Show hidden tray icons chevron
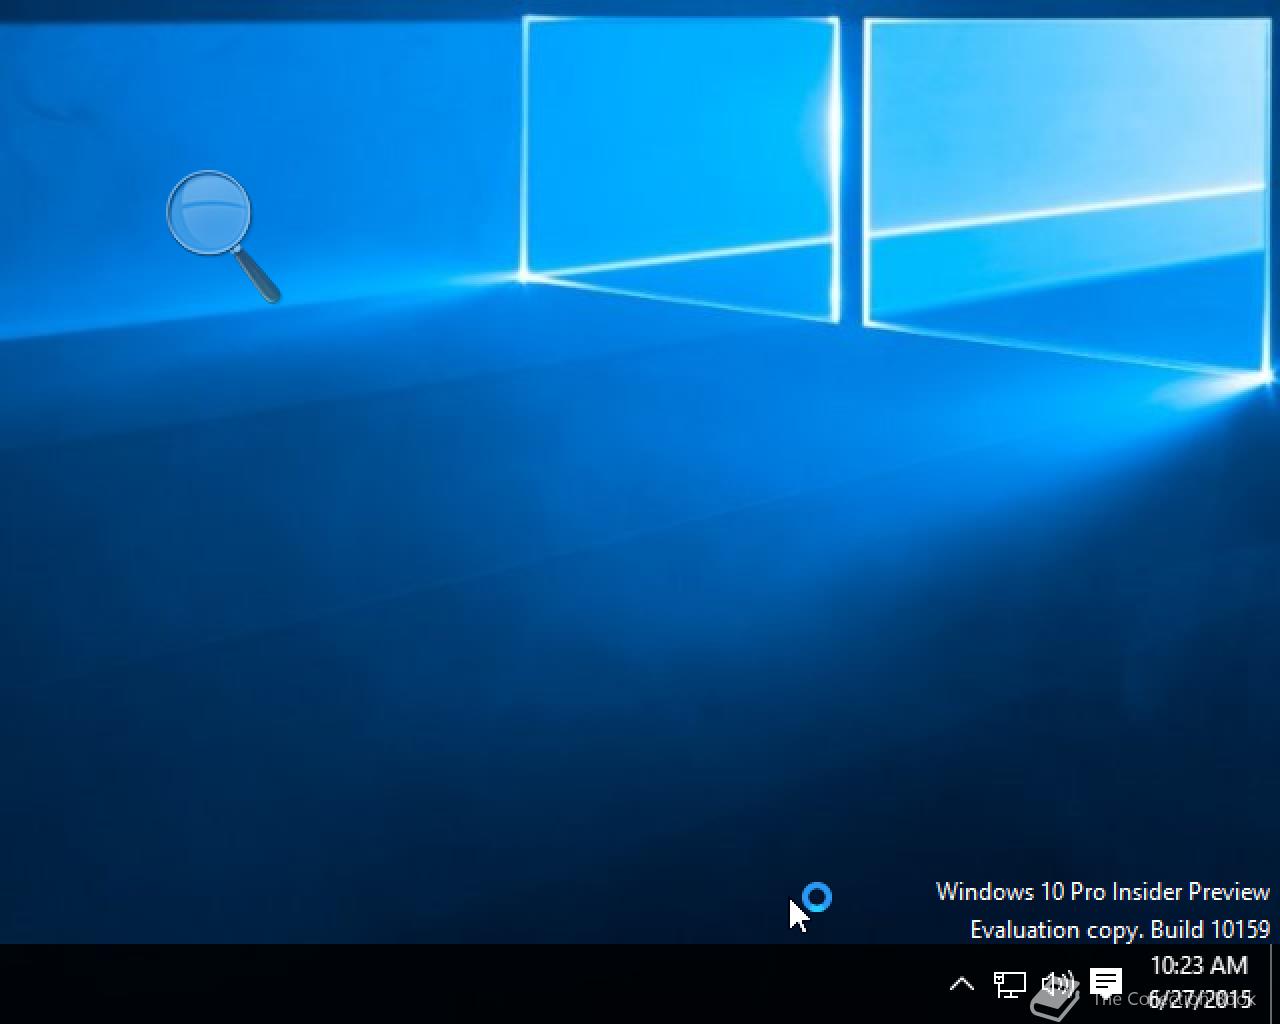The width and height of the screenshot is (1280, 1024). click(x=961, y=984)
